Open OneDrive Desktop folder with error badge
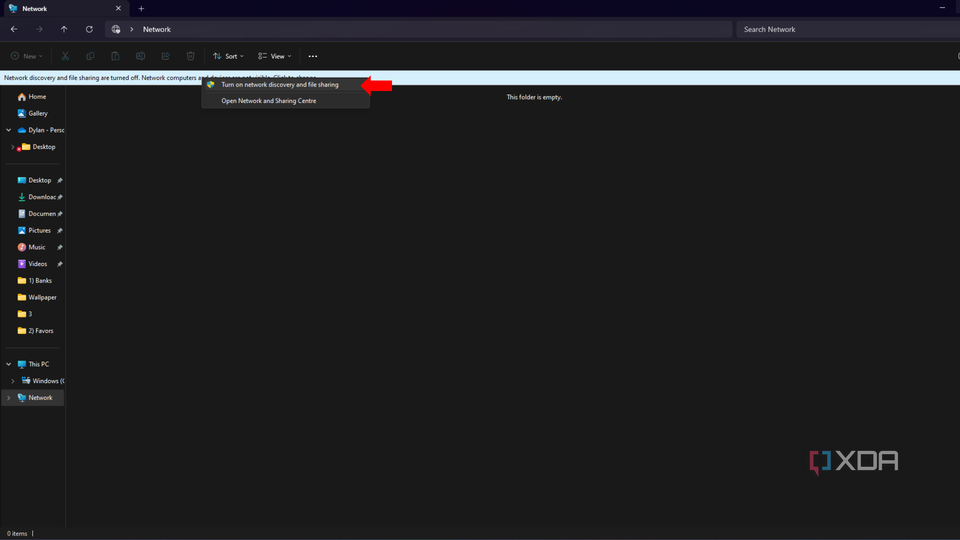960x540 pixels. pos(39,147)
